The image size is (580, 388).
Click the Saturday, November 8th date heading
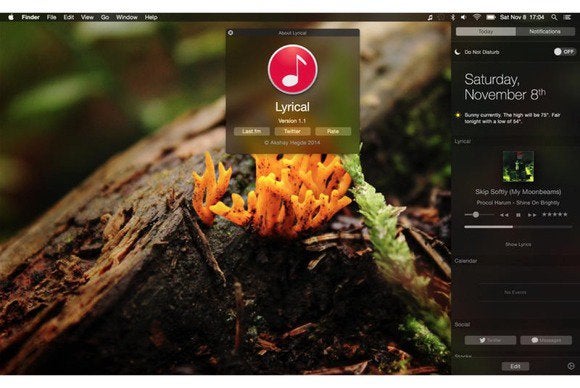click(505, 87)
